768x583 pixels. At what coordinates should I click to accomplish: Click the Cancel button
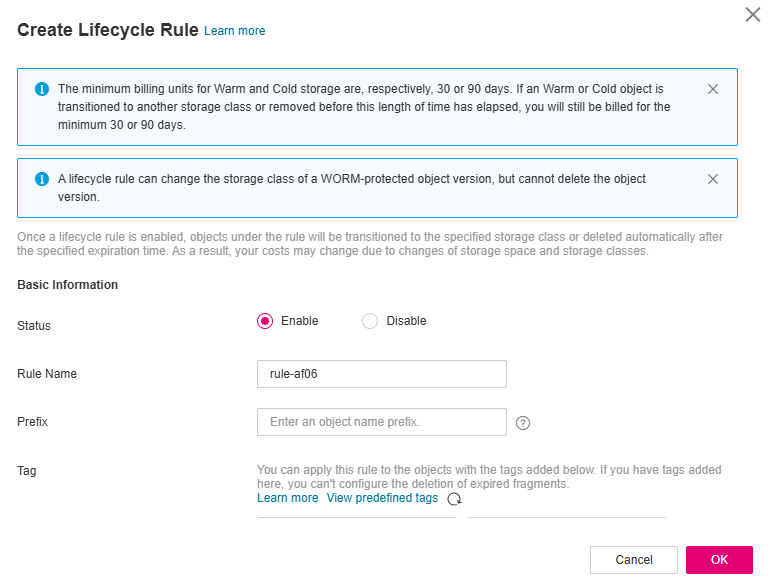coord(634,560)
